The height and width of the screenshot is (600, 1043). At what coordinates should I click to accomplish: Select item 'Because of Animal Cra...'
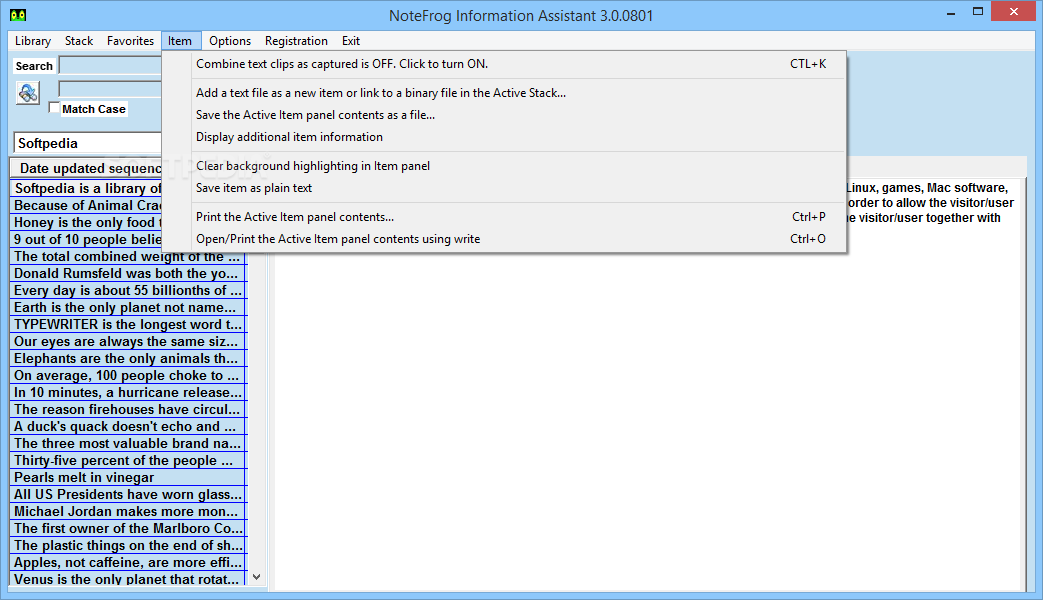coord(86,206)
